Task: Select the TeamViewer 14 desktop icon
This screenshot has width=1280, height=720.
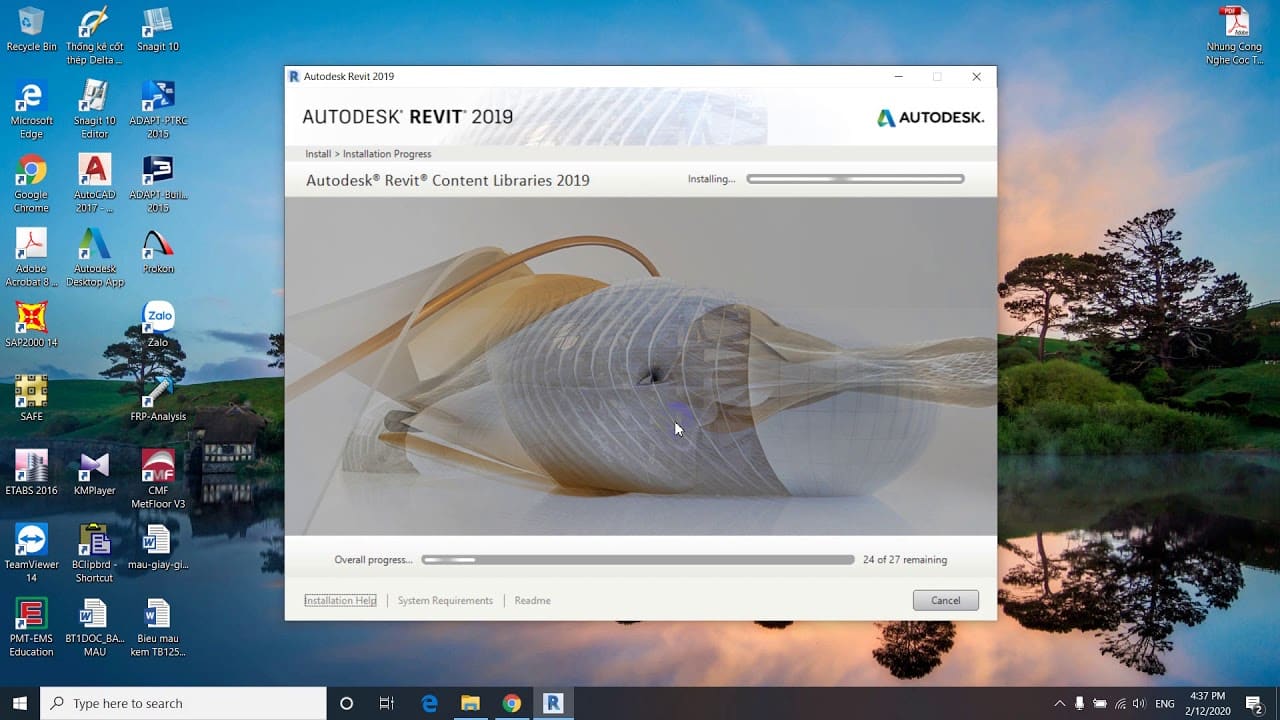Action: (x=31, y=554)
